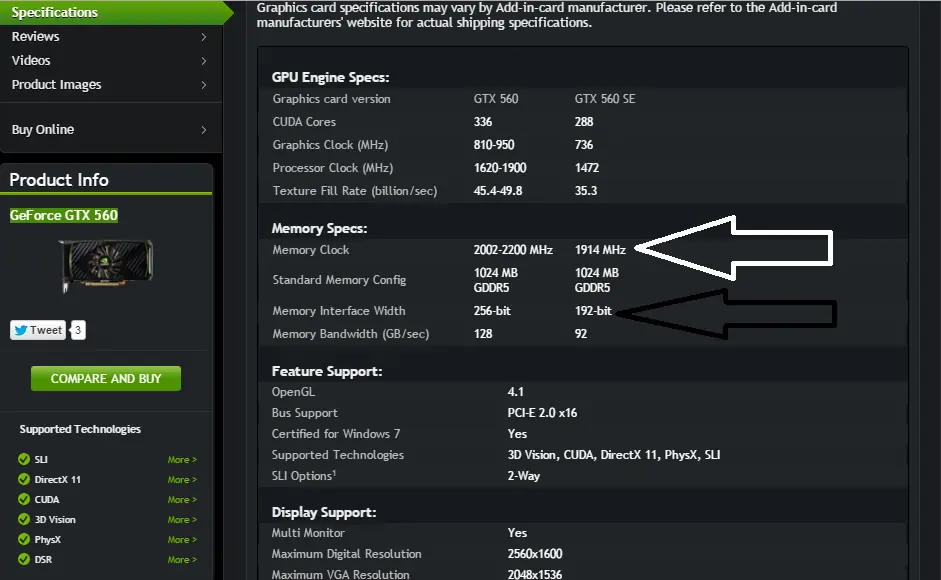Expand the Product Images chevron arrow

[204, 85]
